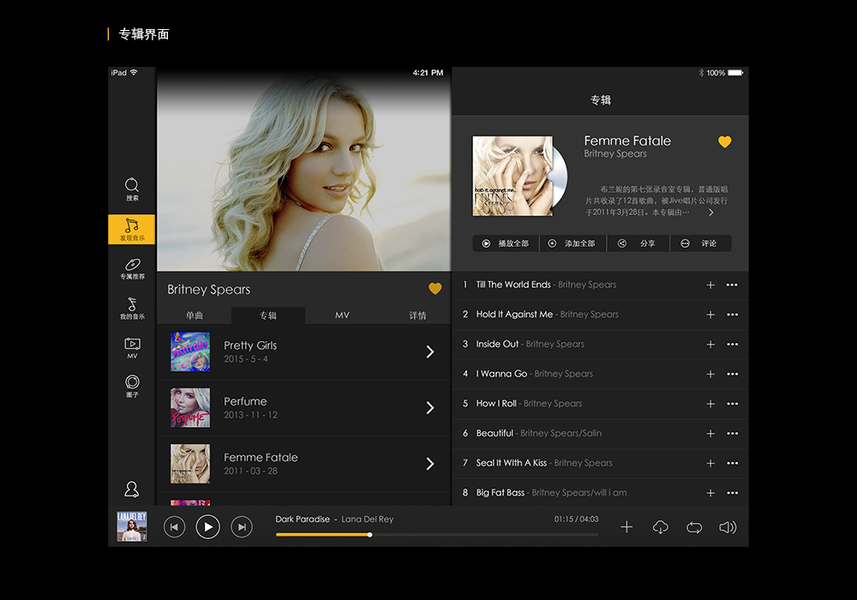Switch to the 专辑 albums tab
This screenshot has height=600, width=857.
(x=268, y=315)
